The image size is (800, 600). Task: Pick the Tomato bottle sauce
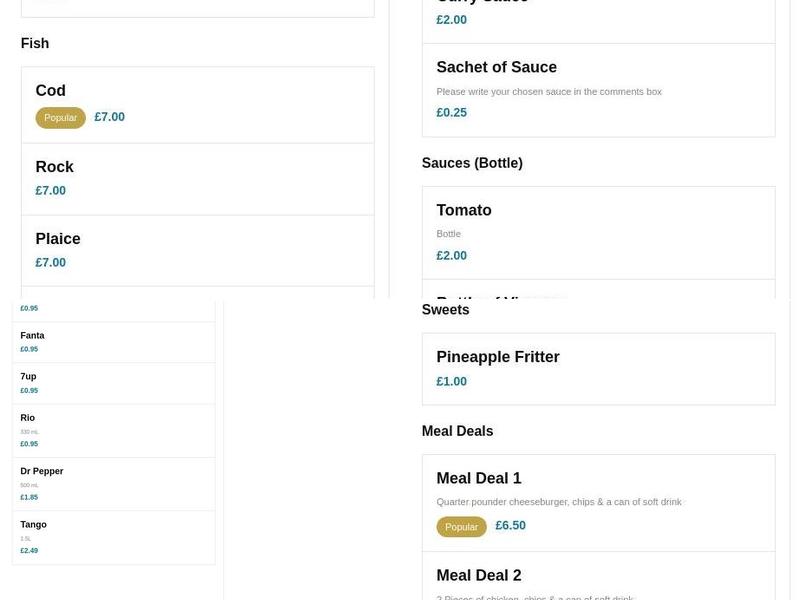click(597, 232)
